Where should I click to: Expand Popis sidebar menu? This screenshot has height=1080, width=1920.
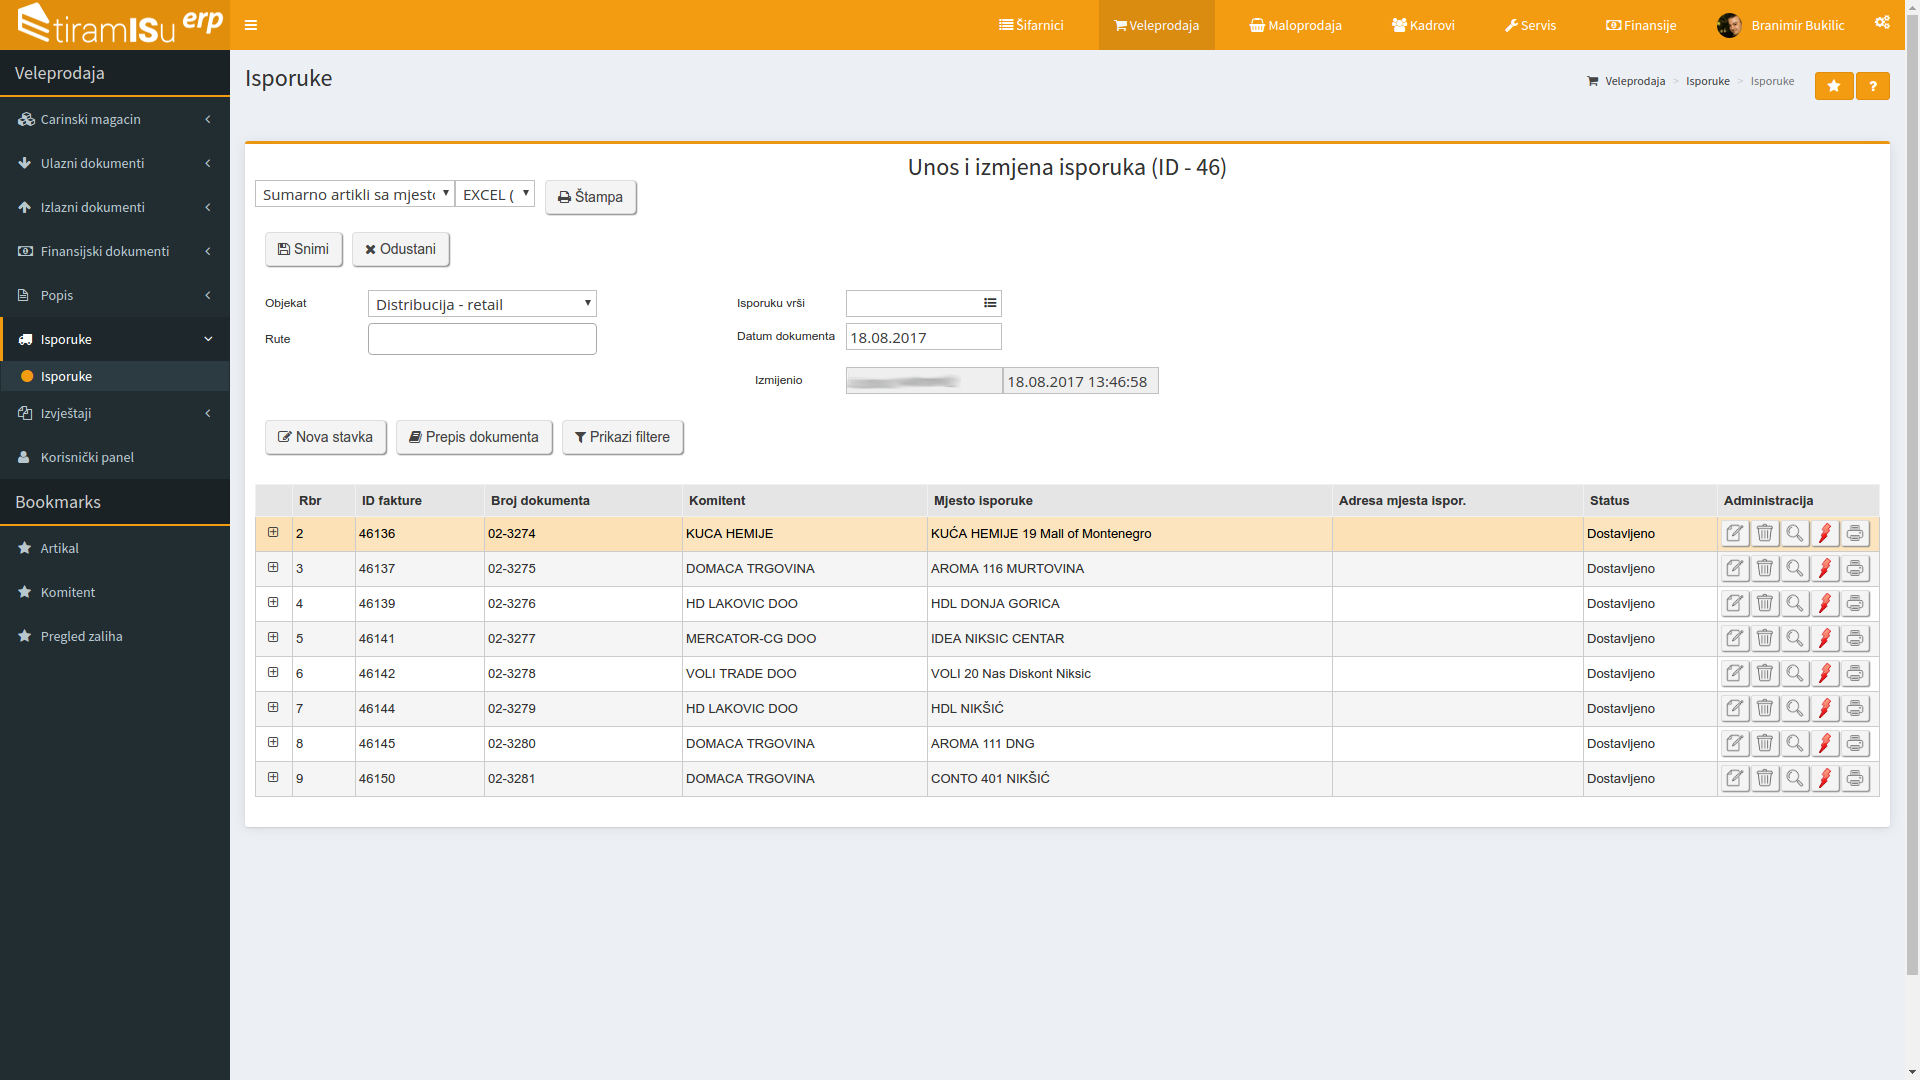(x=115, y=295)
